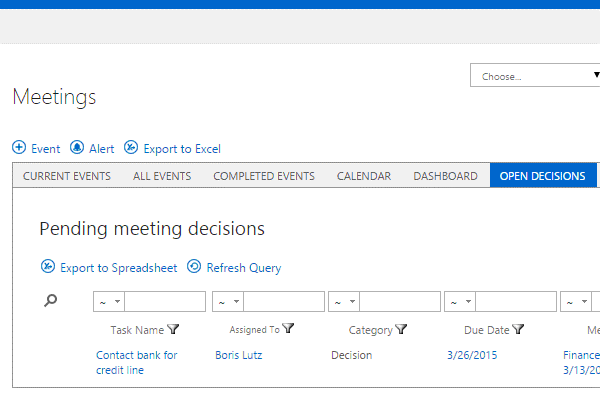Open Task Name filter operator dropdown
The image size is (600, 400).
109,302
